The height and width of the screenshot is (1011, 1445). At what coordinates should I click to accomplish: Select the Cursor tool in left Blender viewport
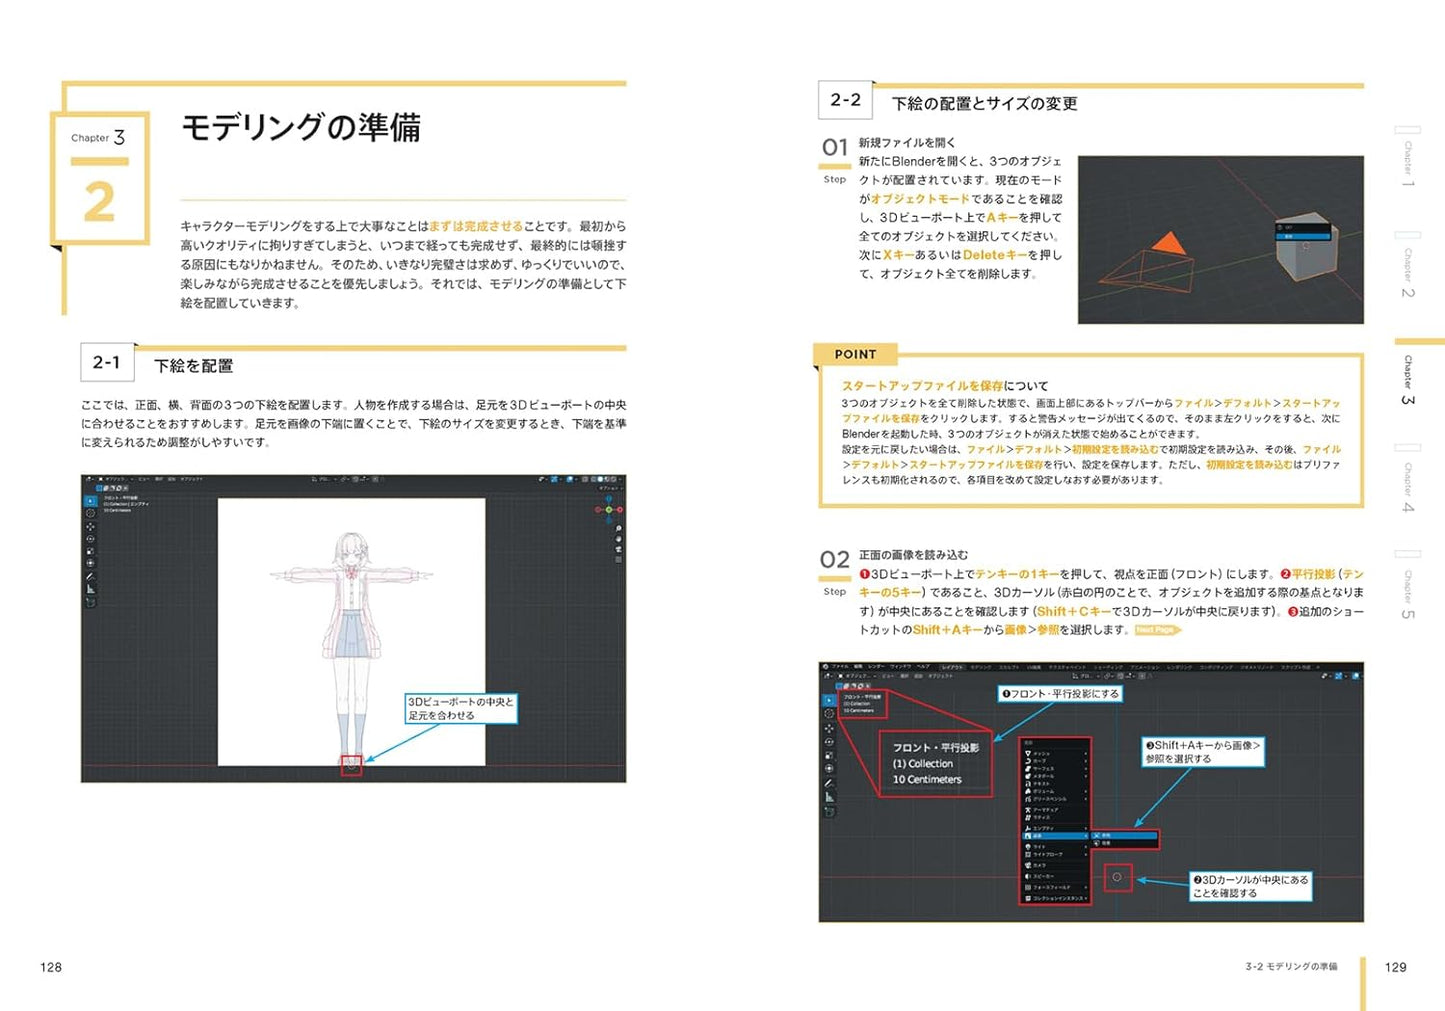click(x=90, y=513)
